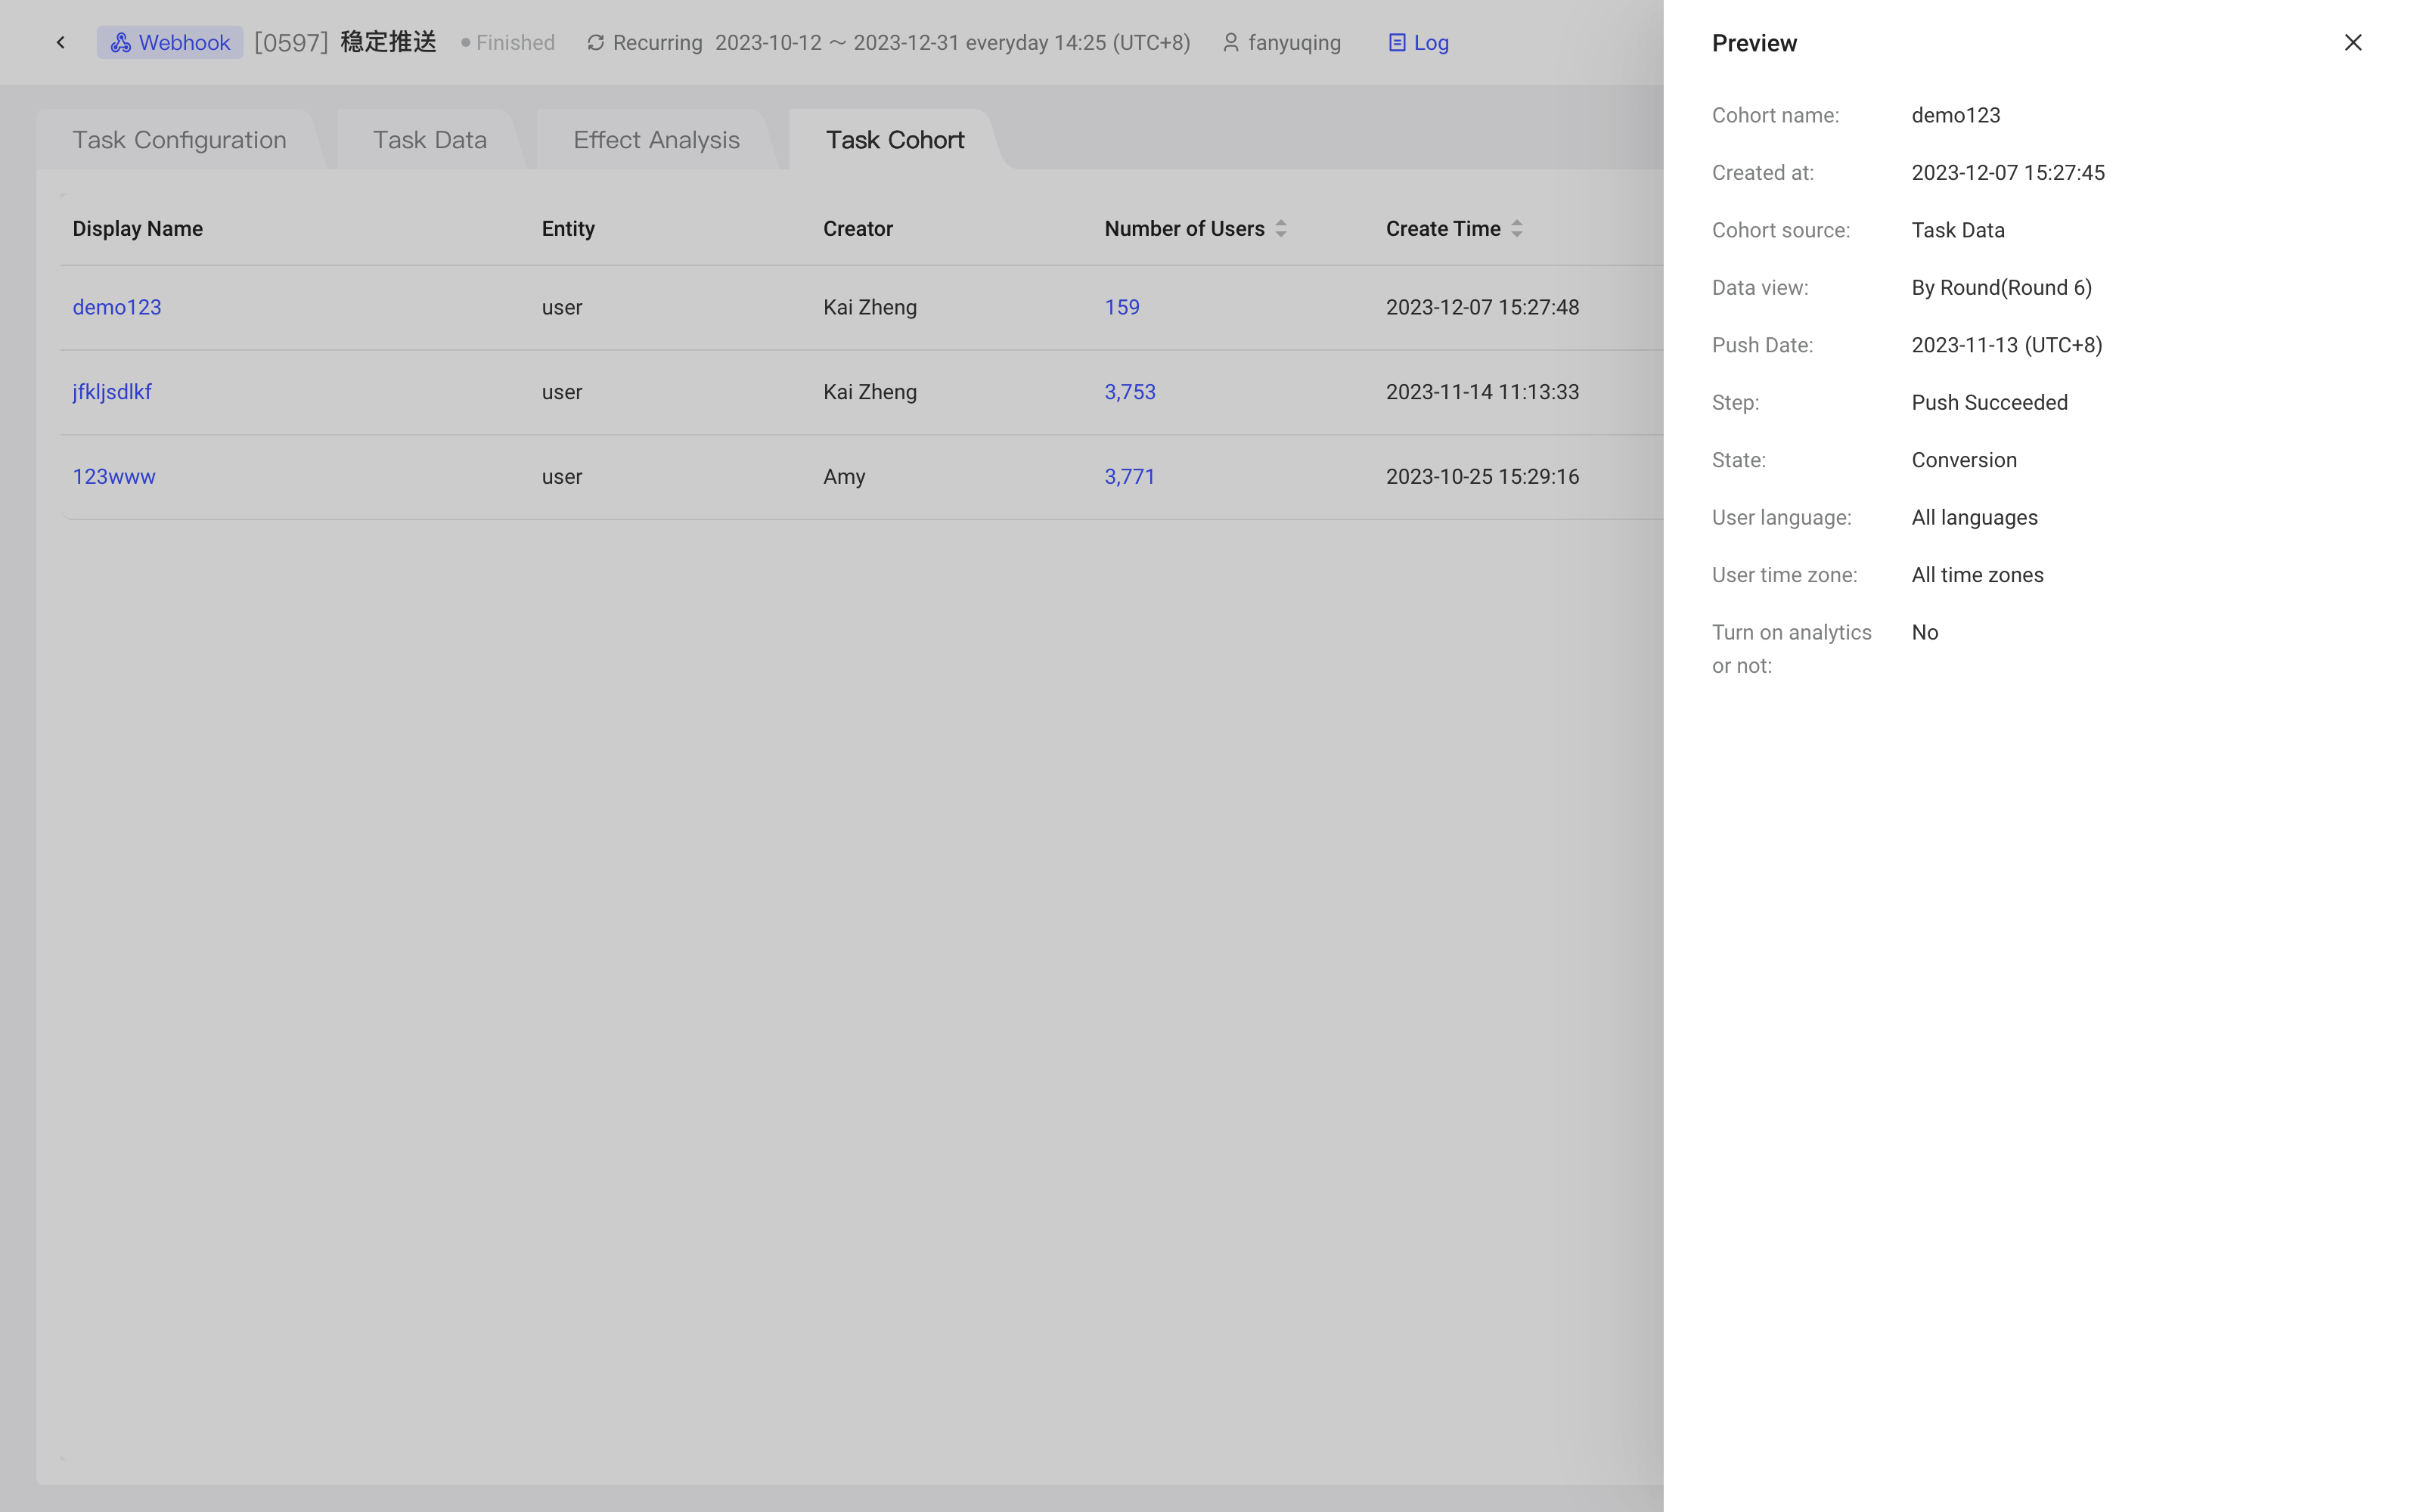The width and height of the screenshot is (2420, 1512).
Task: Click creator Amy in the table
Action: [x=844, y=476]
